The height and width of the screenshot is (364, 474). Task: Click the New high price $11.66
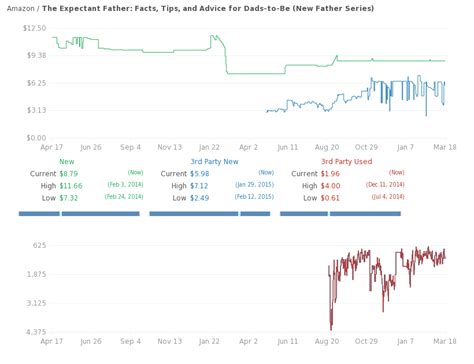click(x=71, y=186)
